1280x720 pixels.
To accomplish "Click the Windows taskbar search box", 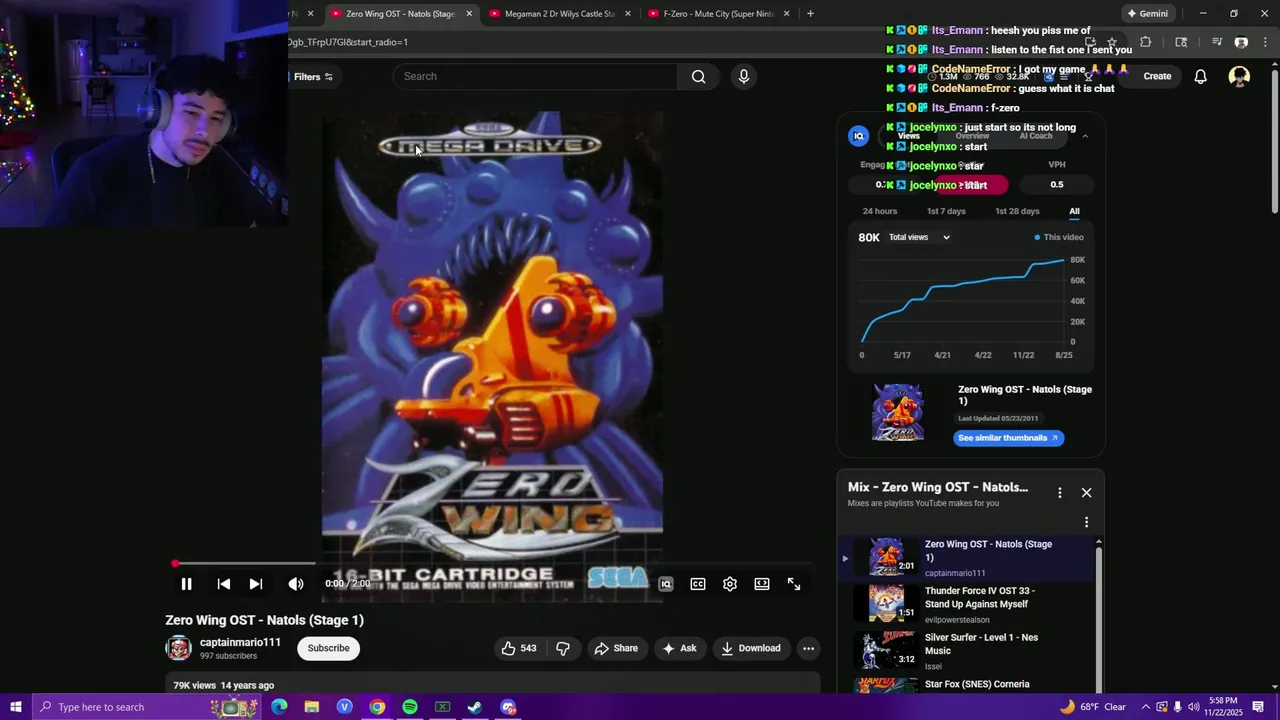I will (147, 707).
